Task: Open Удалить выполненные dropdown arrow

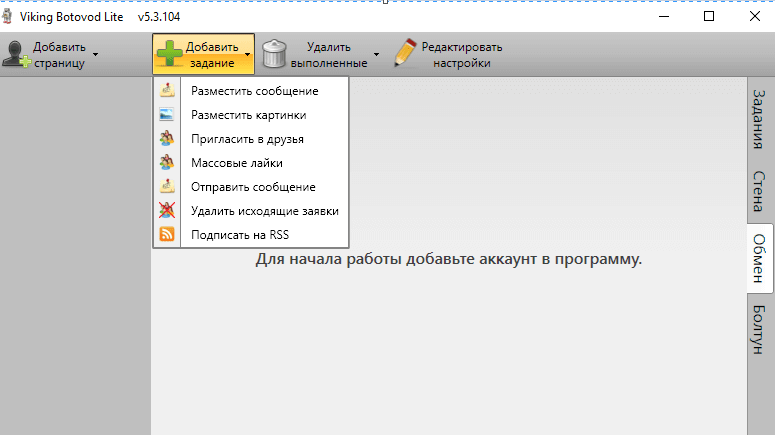Action: (x=377, y=55)
